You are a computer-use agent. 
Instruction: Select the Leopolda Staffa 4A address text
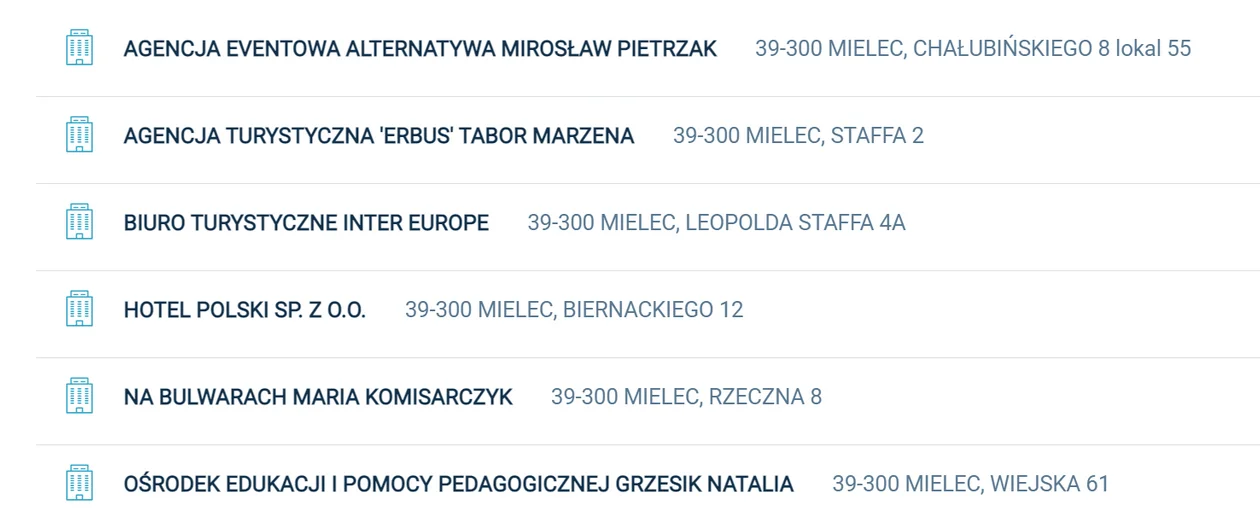click(716, 222)
